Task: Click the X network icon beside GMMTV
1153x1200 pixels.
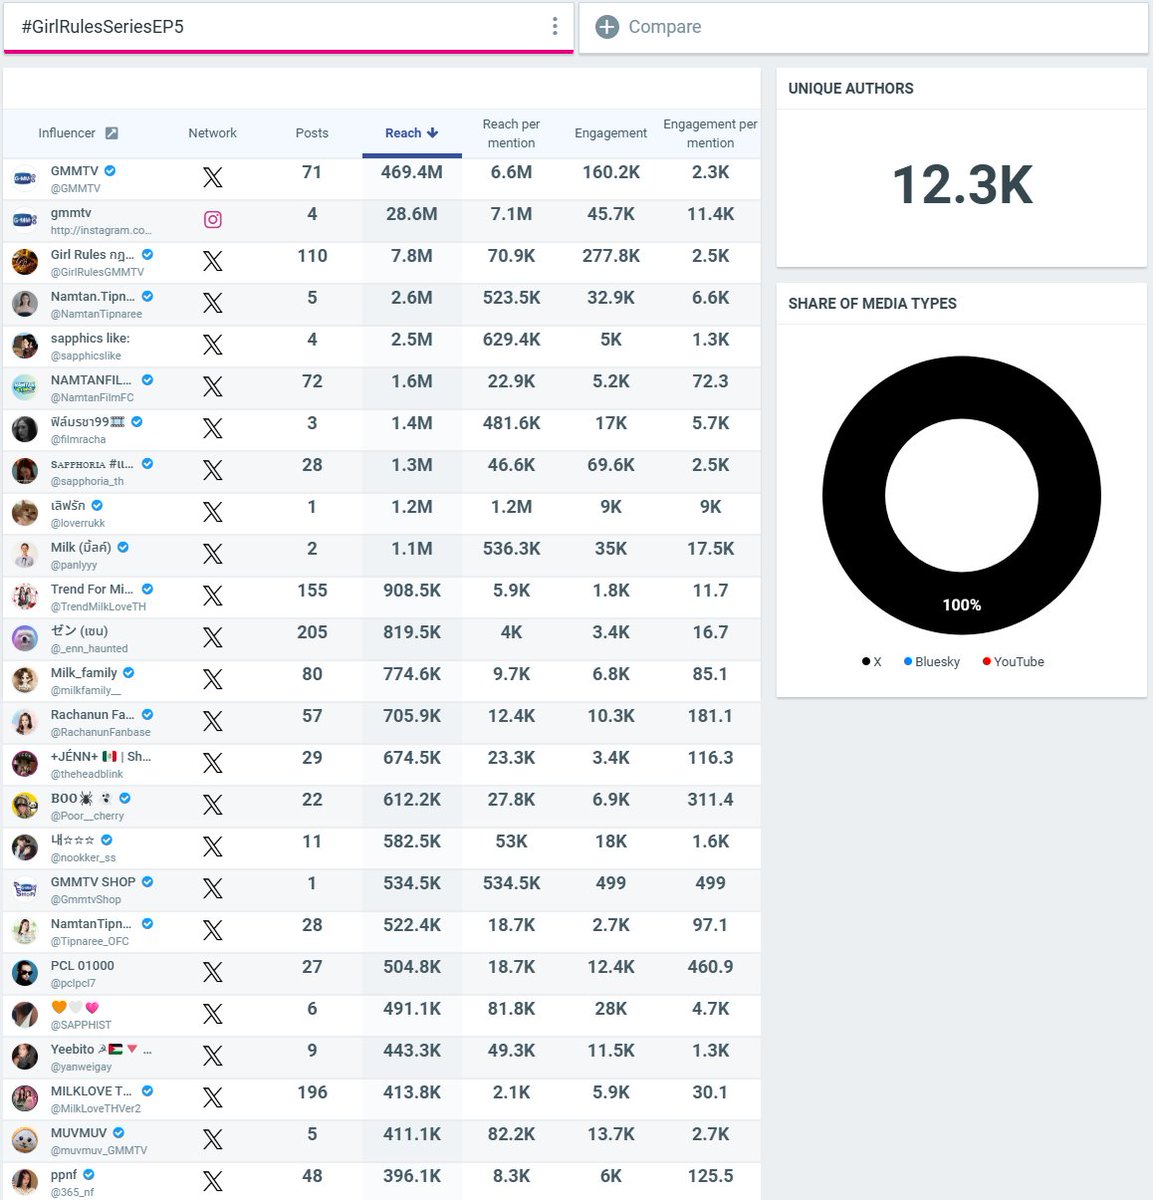Action: (x=213, y=177)
